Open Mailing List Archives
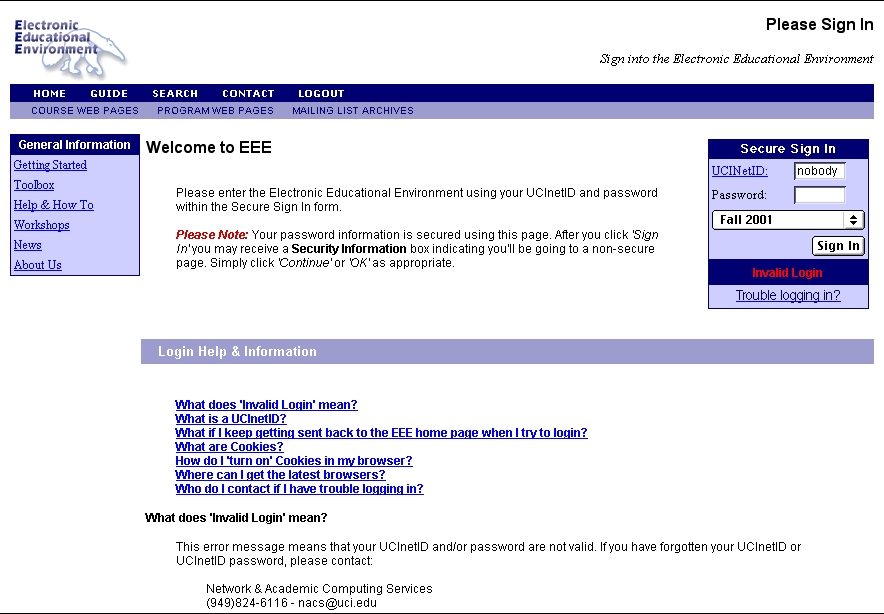The height and width of the screenshot is (614, 884). (x=352, y=111)
